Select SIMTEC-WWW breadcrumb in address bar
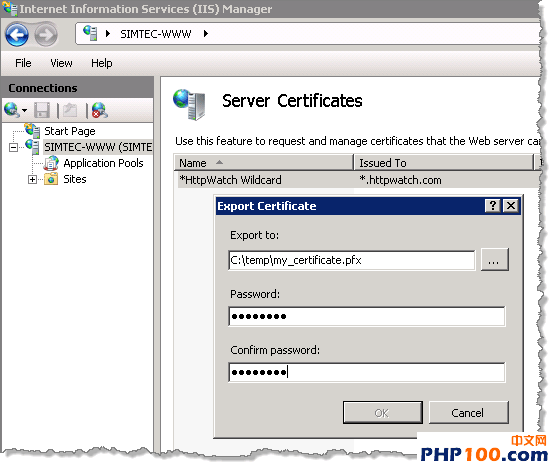553x466 pixels. (x=156, y=34)
